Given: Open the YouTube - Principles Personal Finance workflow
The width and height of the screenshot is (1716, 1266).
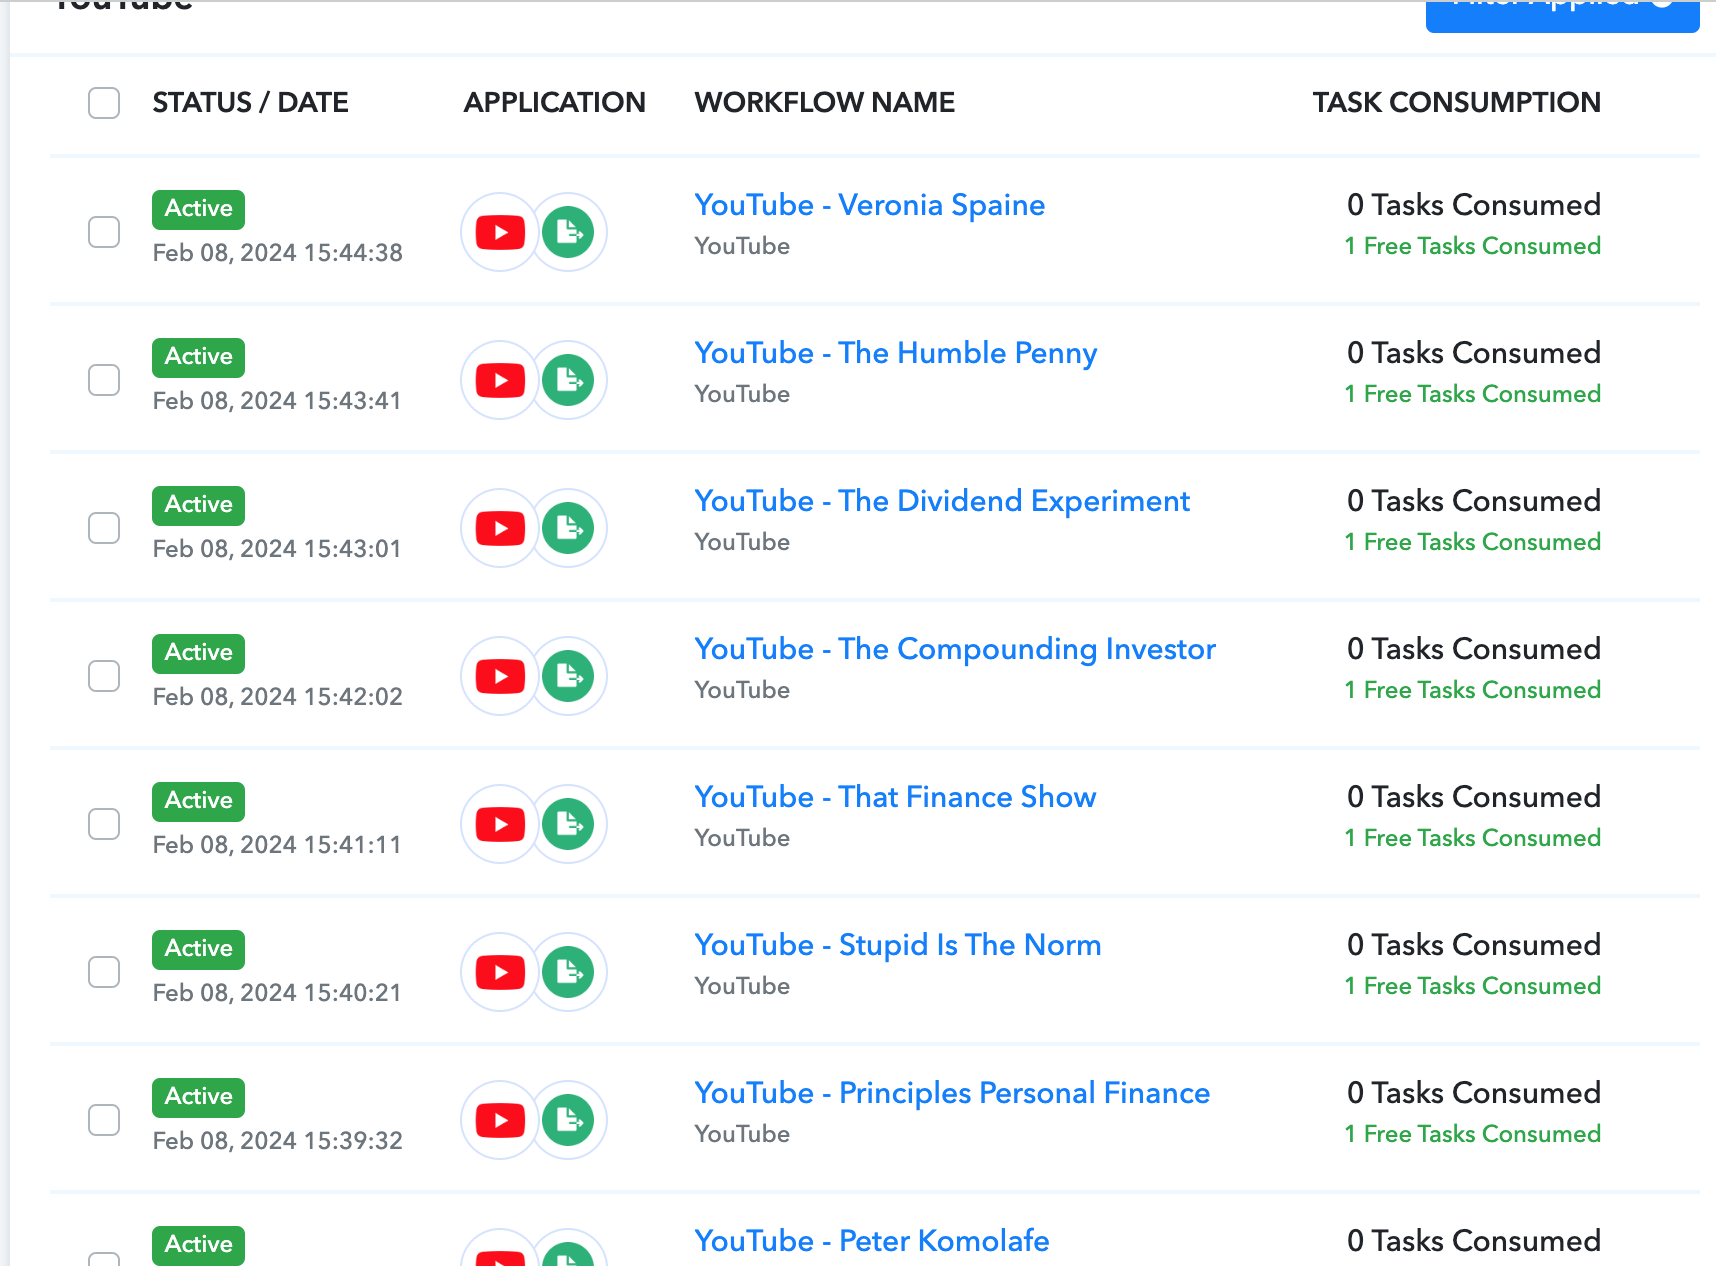Looking at the screenshot, I should tap(952, 1093).
